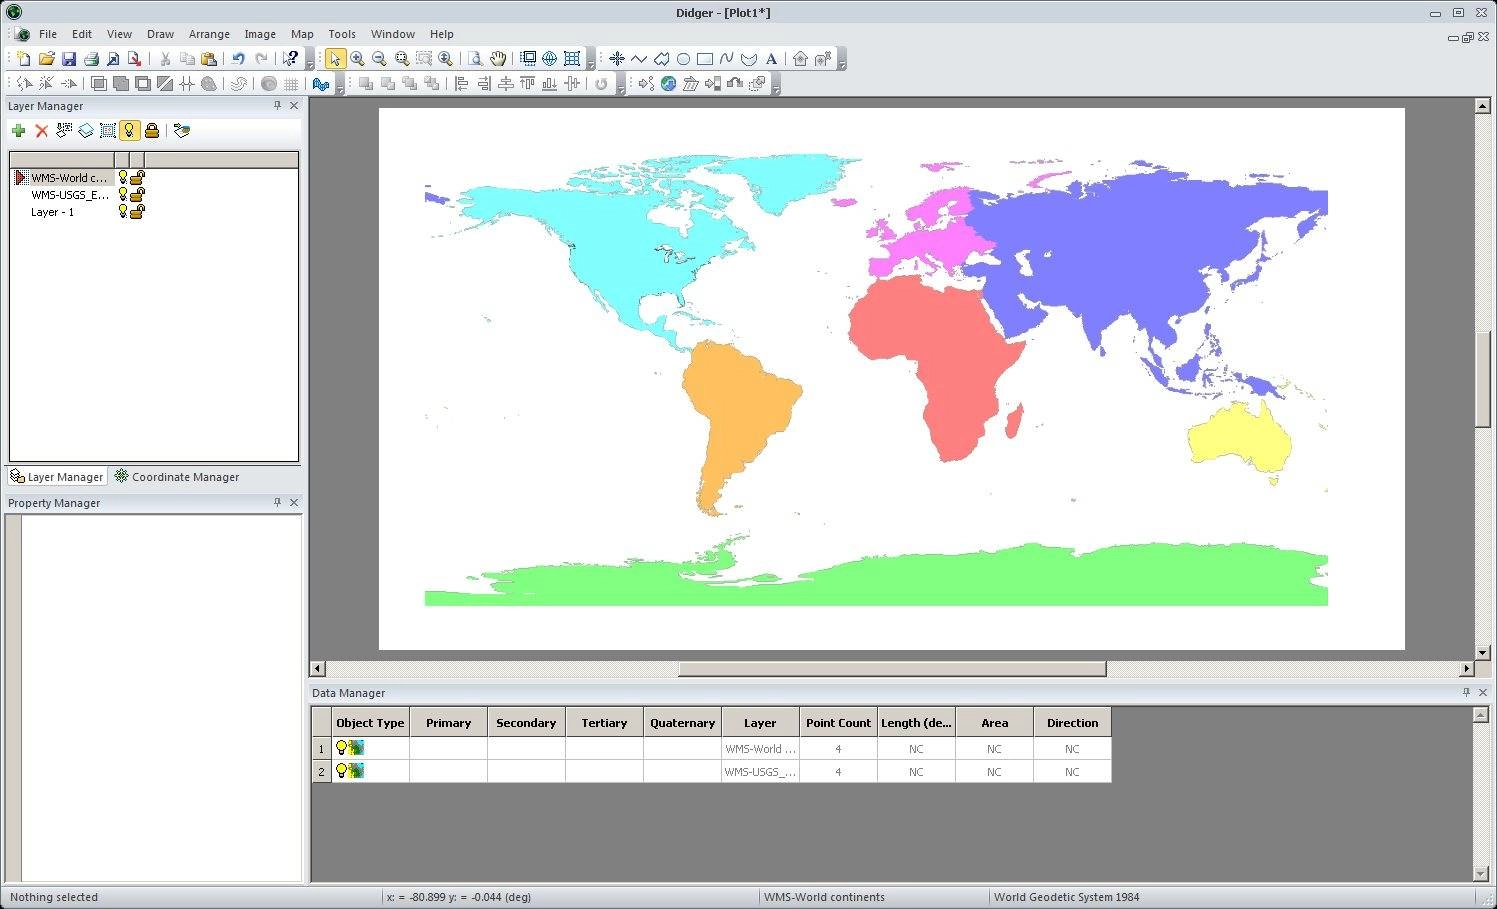
Task: Select the Point drawing tool
Action: [x=617, y=59]
